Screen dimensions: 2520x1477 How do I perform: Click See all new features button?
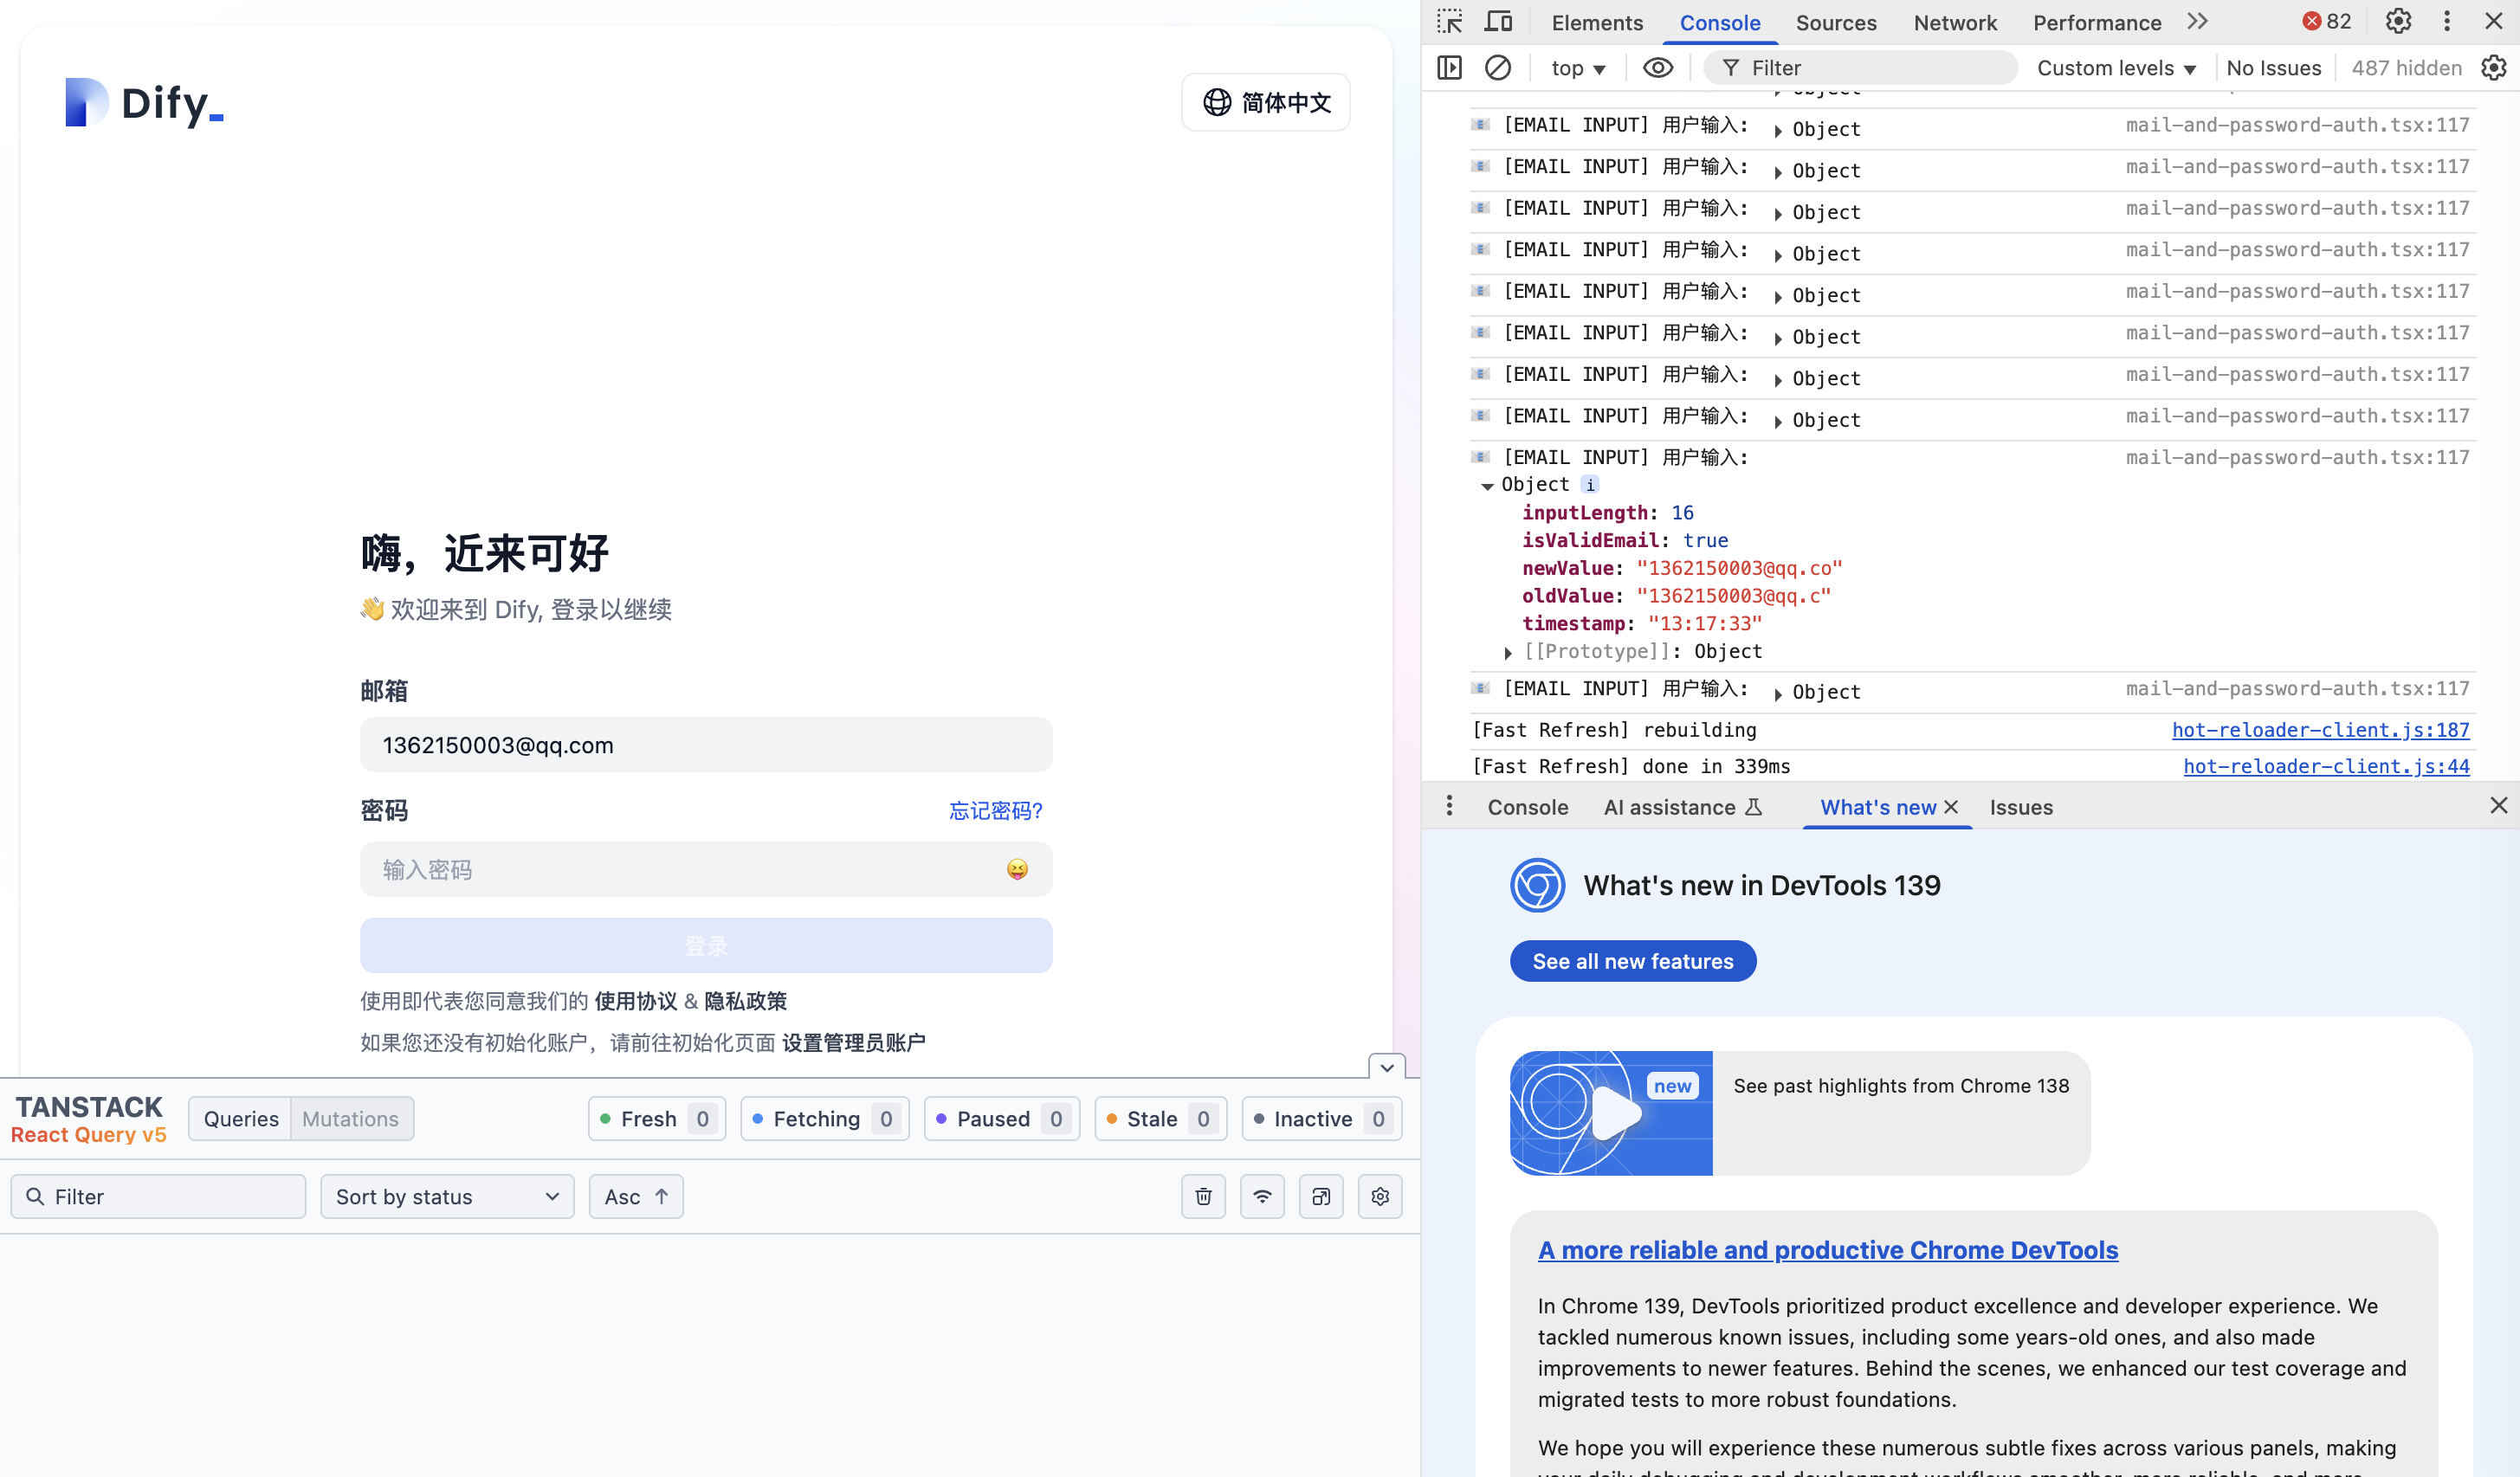pyautogui.click(x=1632, y=961)
